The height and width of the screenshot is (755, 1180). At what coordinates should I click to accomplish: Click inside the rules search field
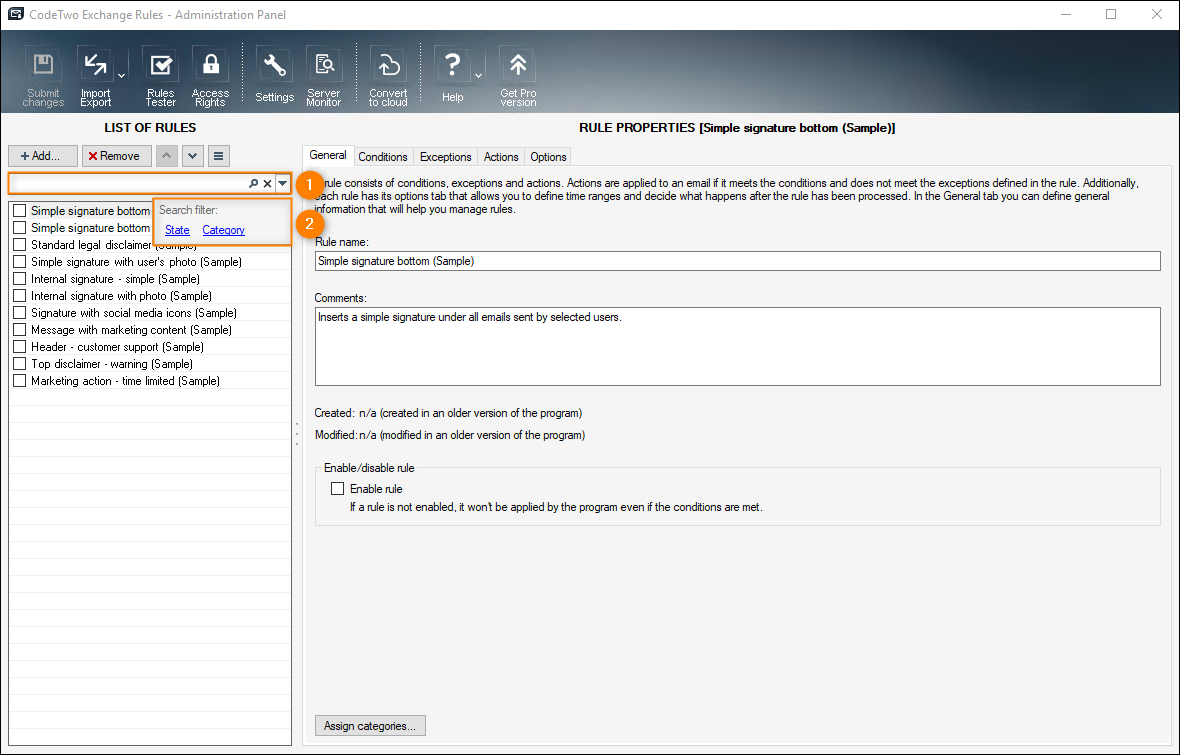(x=129, y=183)
